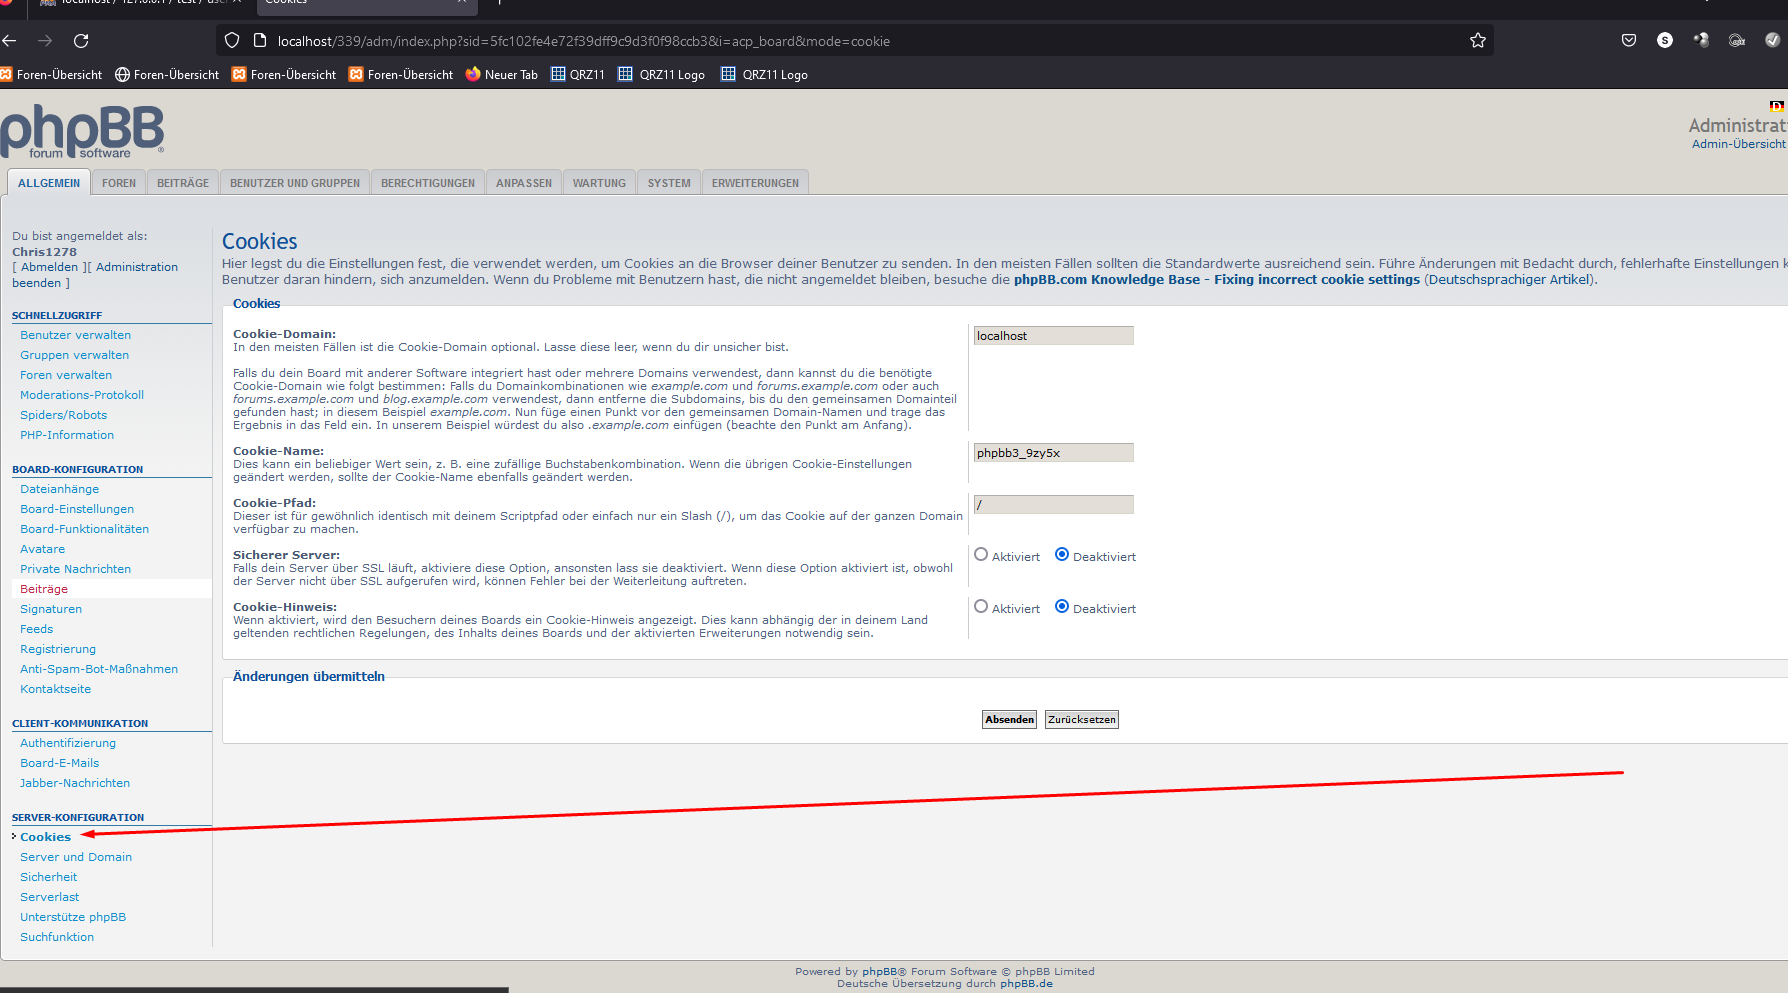Open the grey spheres extension icon
The image size is (1788, 993).
point(1701,41)
